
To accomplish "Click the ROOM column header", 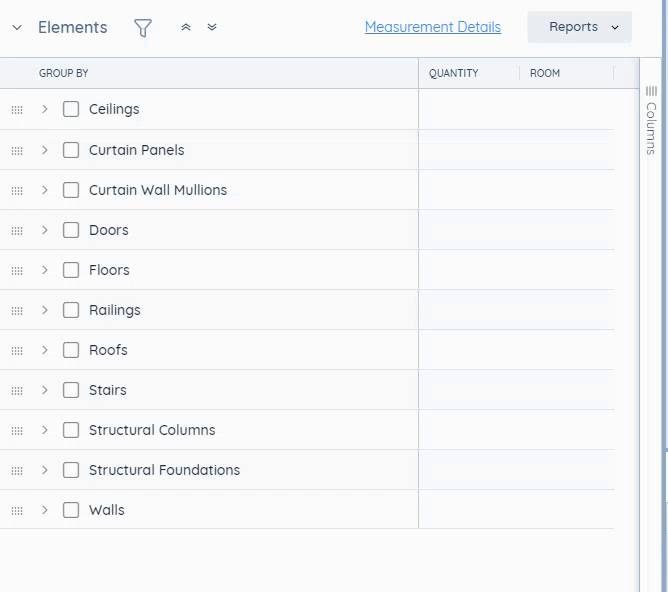I will (545, 73).
